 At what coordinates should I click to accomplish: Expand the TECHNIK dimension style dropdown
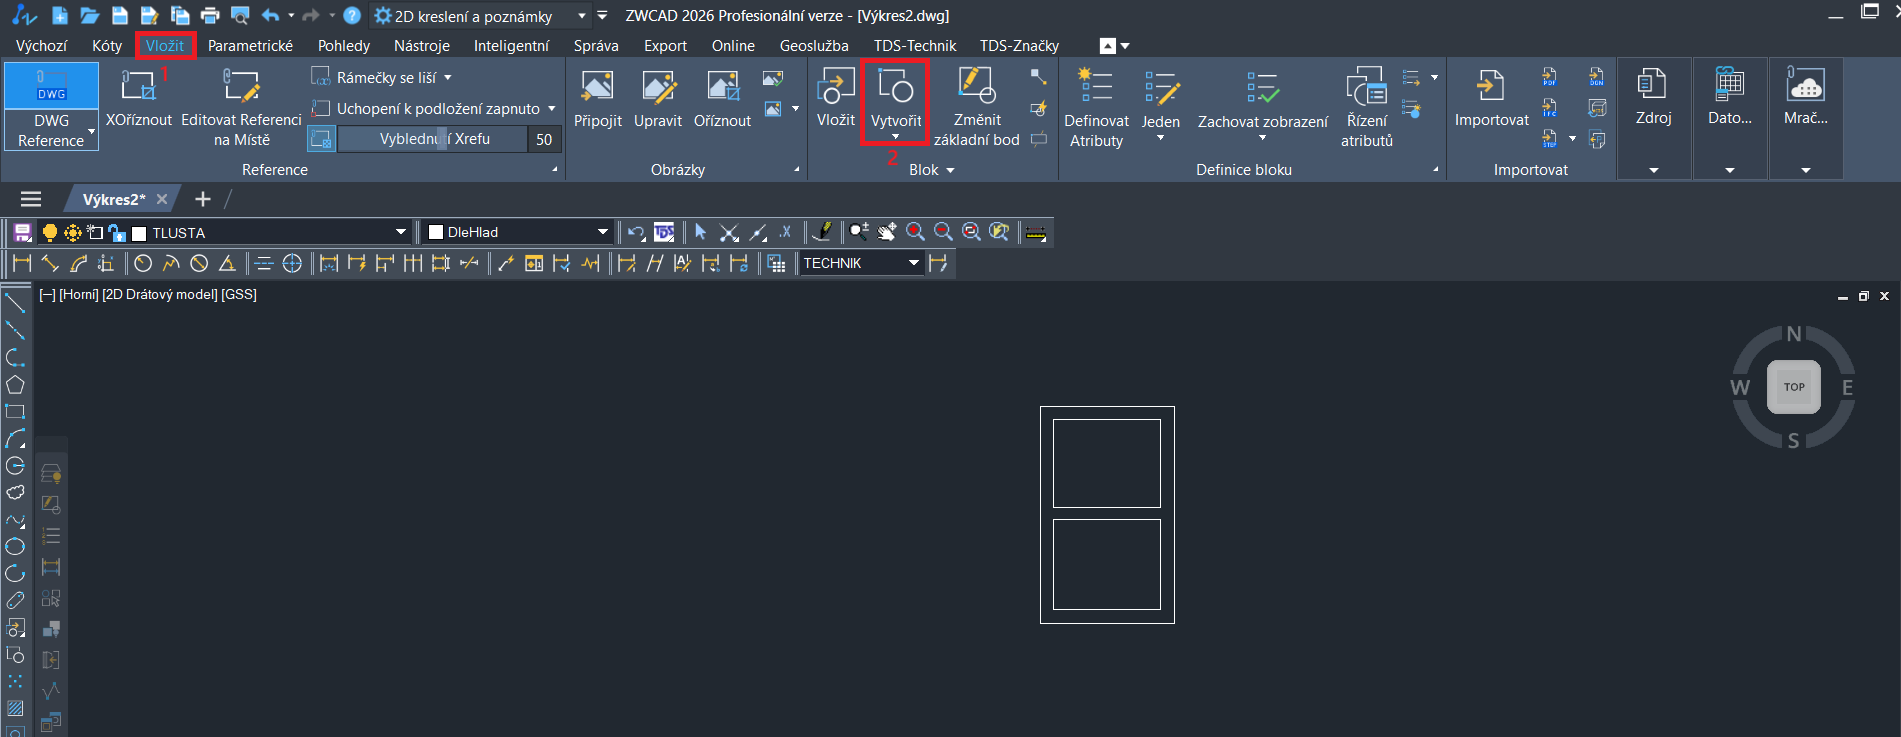click(913, 263)
